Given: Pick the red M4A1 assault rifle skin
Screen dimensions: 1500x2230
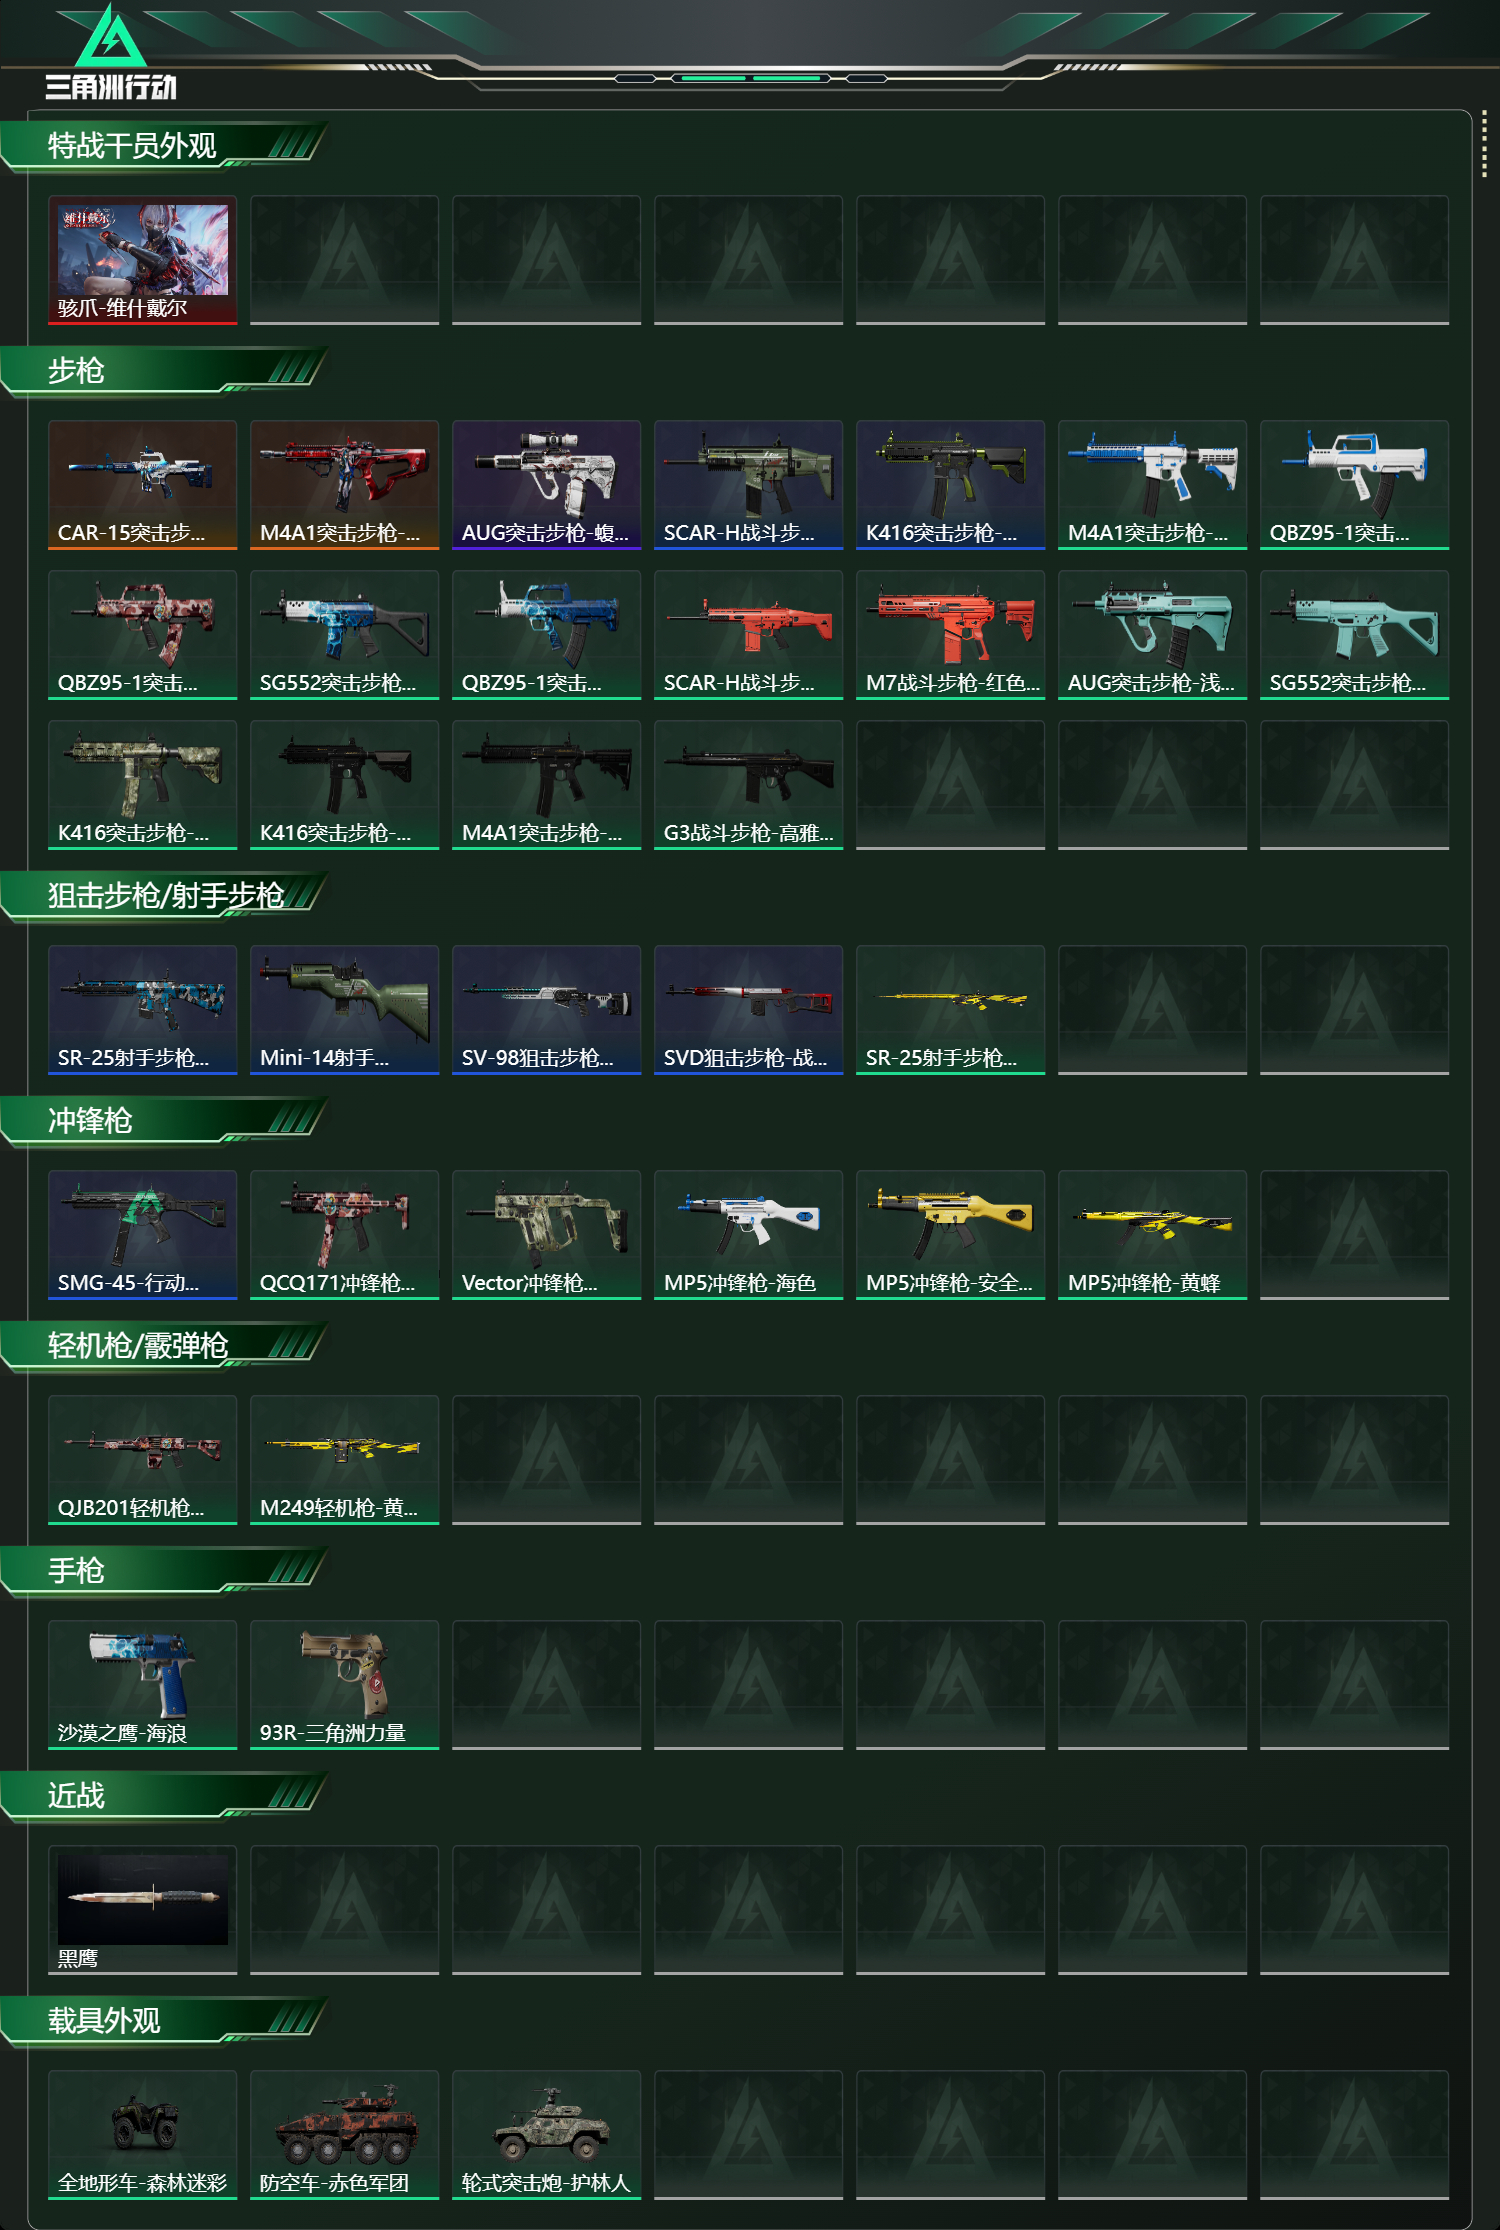Looking at the screenshot, I should tap(344, 485).
